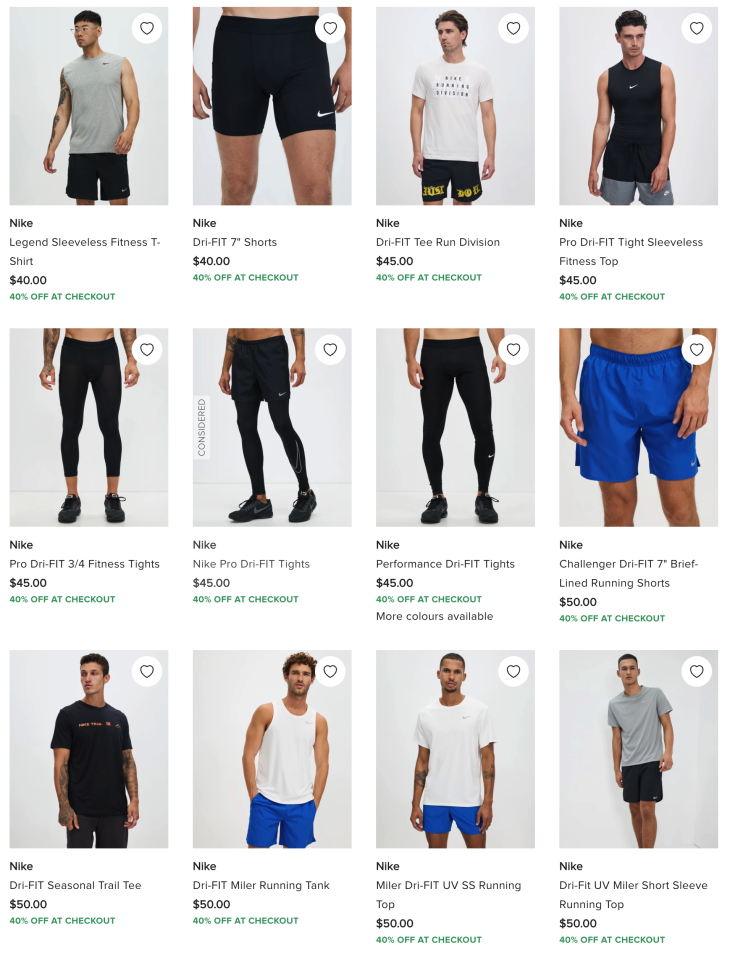Open Legend Sleeveless Fitness T-Shirt product link

pos(85,252)
